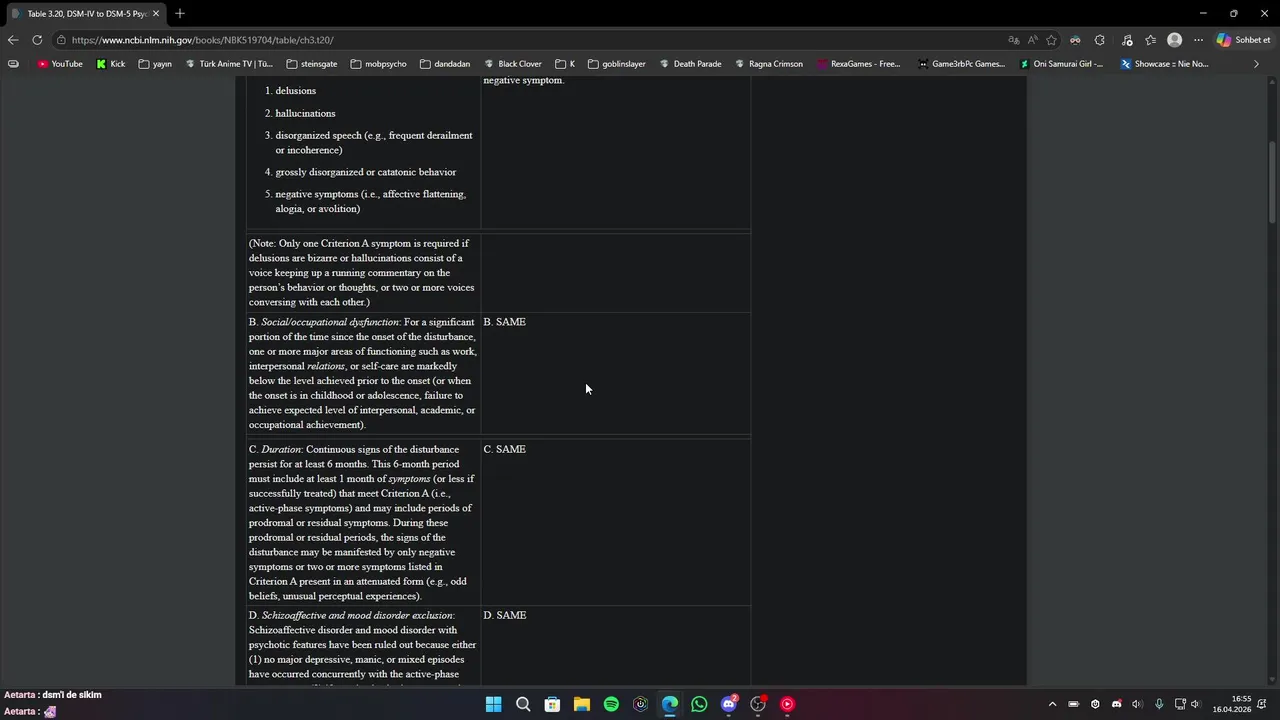Open Microsoft Store from taskbar
Screen dimensions: 1280x720
(x=552, y=704)
